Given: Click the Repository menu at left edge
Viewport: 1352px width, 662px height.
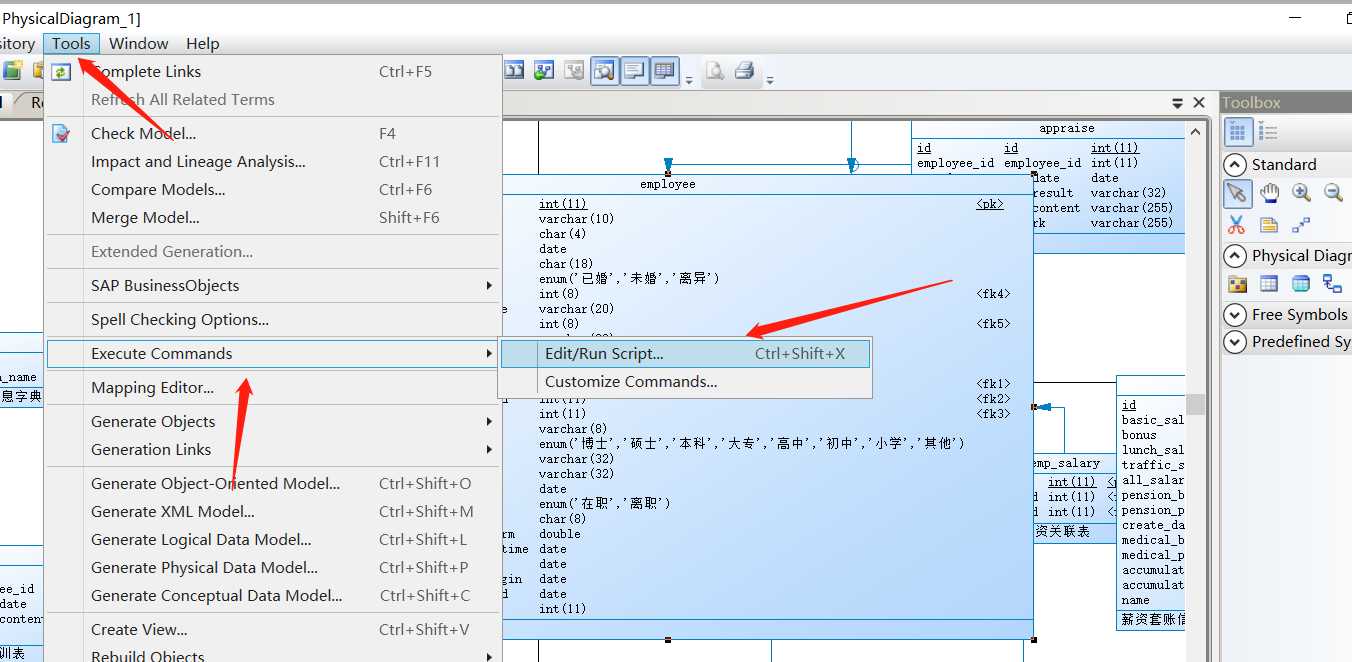Looking at the screenshot, I should click(x=17, y=44).
